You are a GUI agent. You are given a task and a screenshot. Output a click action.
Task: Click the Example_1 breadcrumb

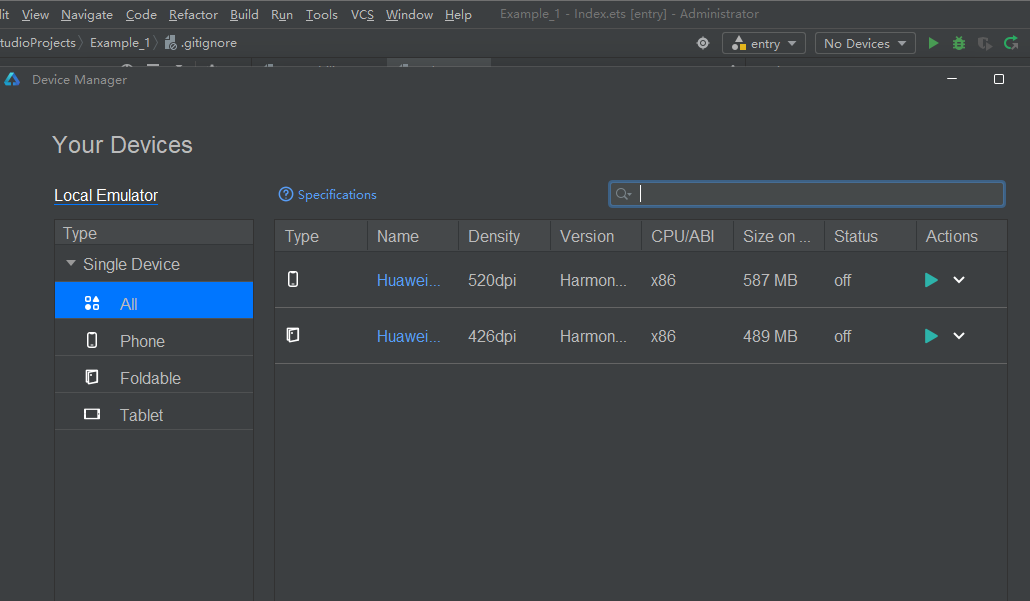[x=120, y=43]
